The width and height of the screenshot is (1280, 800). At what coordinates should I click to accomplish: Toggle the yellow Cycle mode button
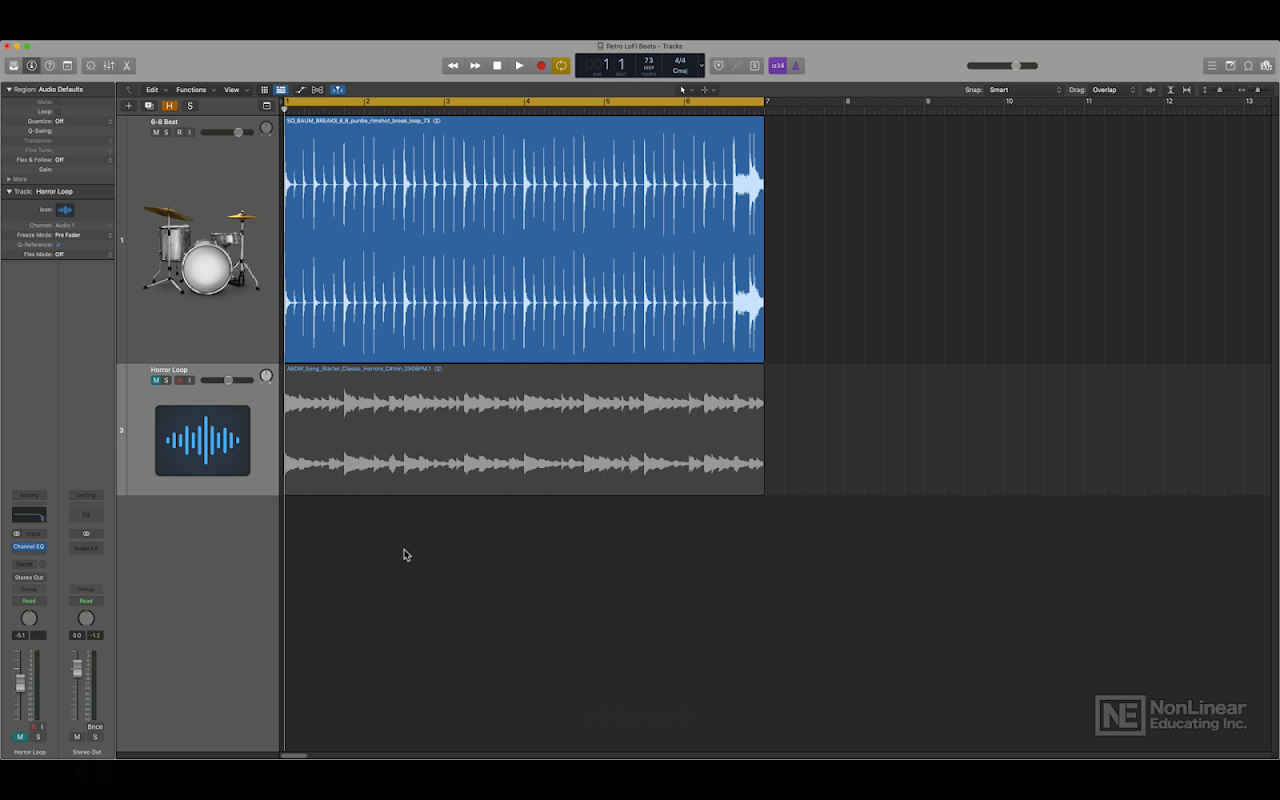click(x=562, y=66)
